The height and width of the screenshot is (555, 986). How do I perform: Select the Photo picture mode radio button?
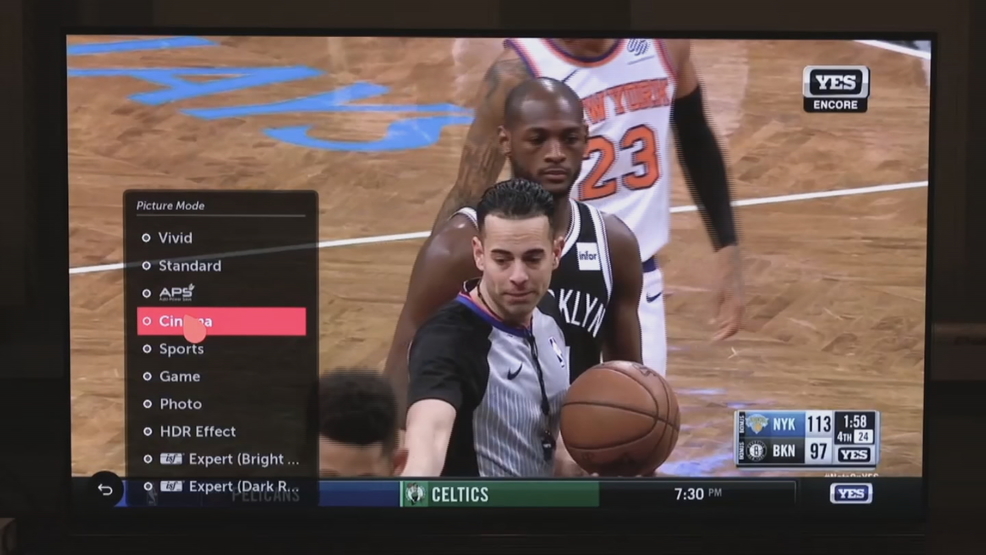tap(148, 404)
